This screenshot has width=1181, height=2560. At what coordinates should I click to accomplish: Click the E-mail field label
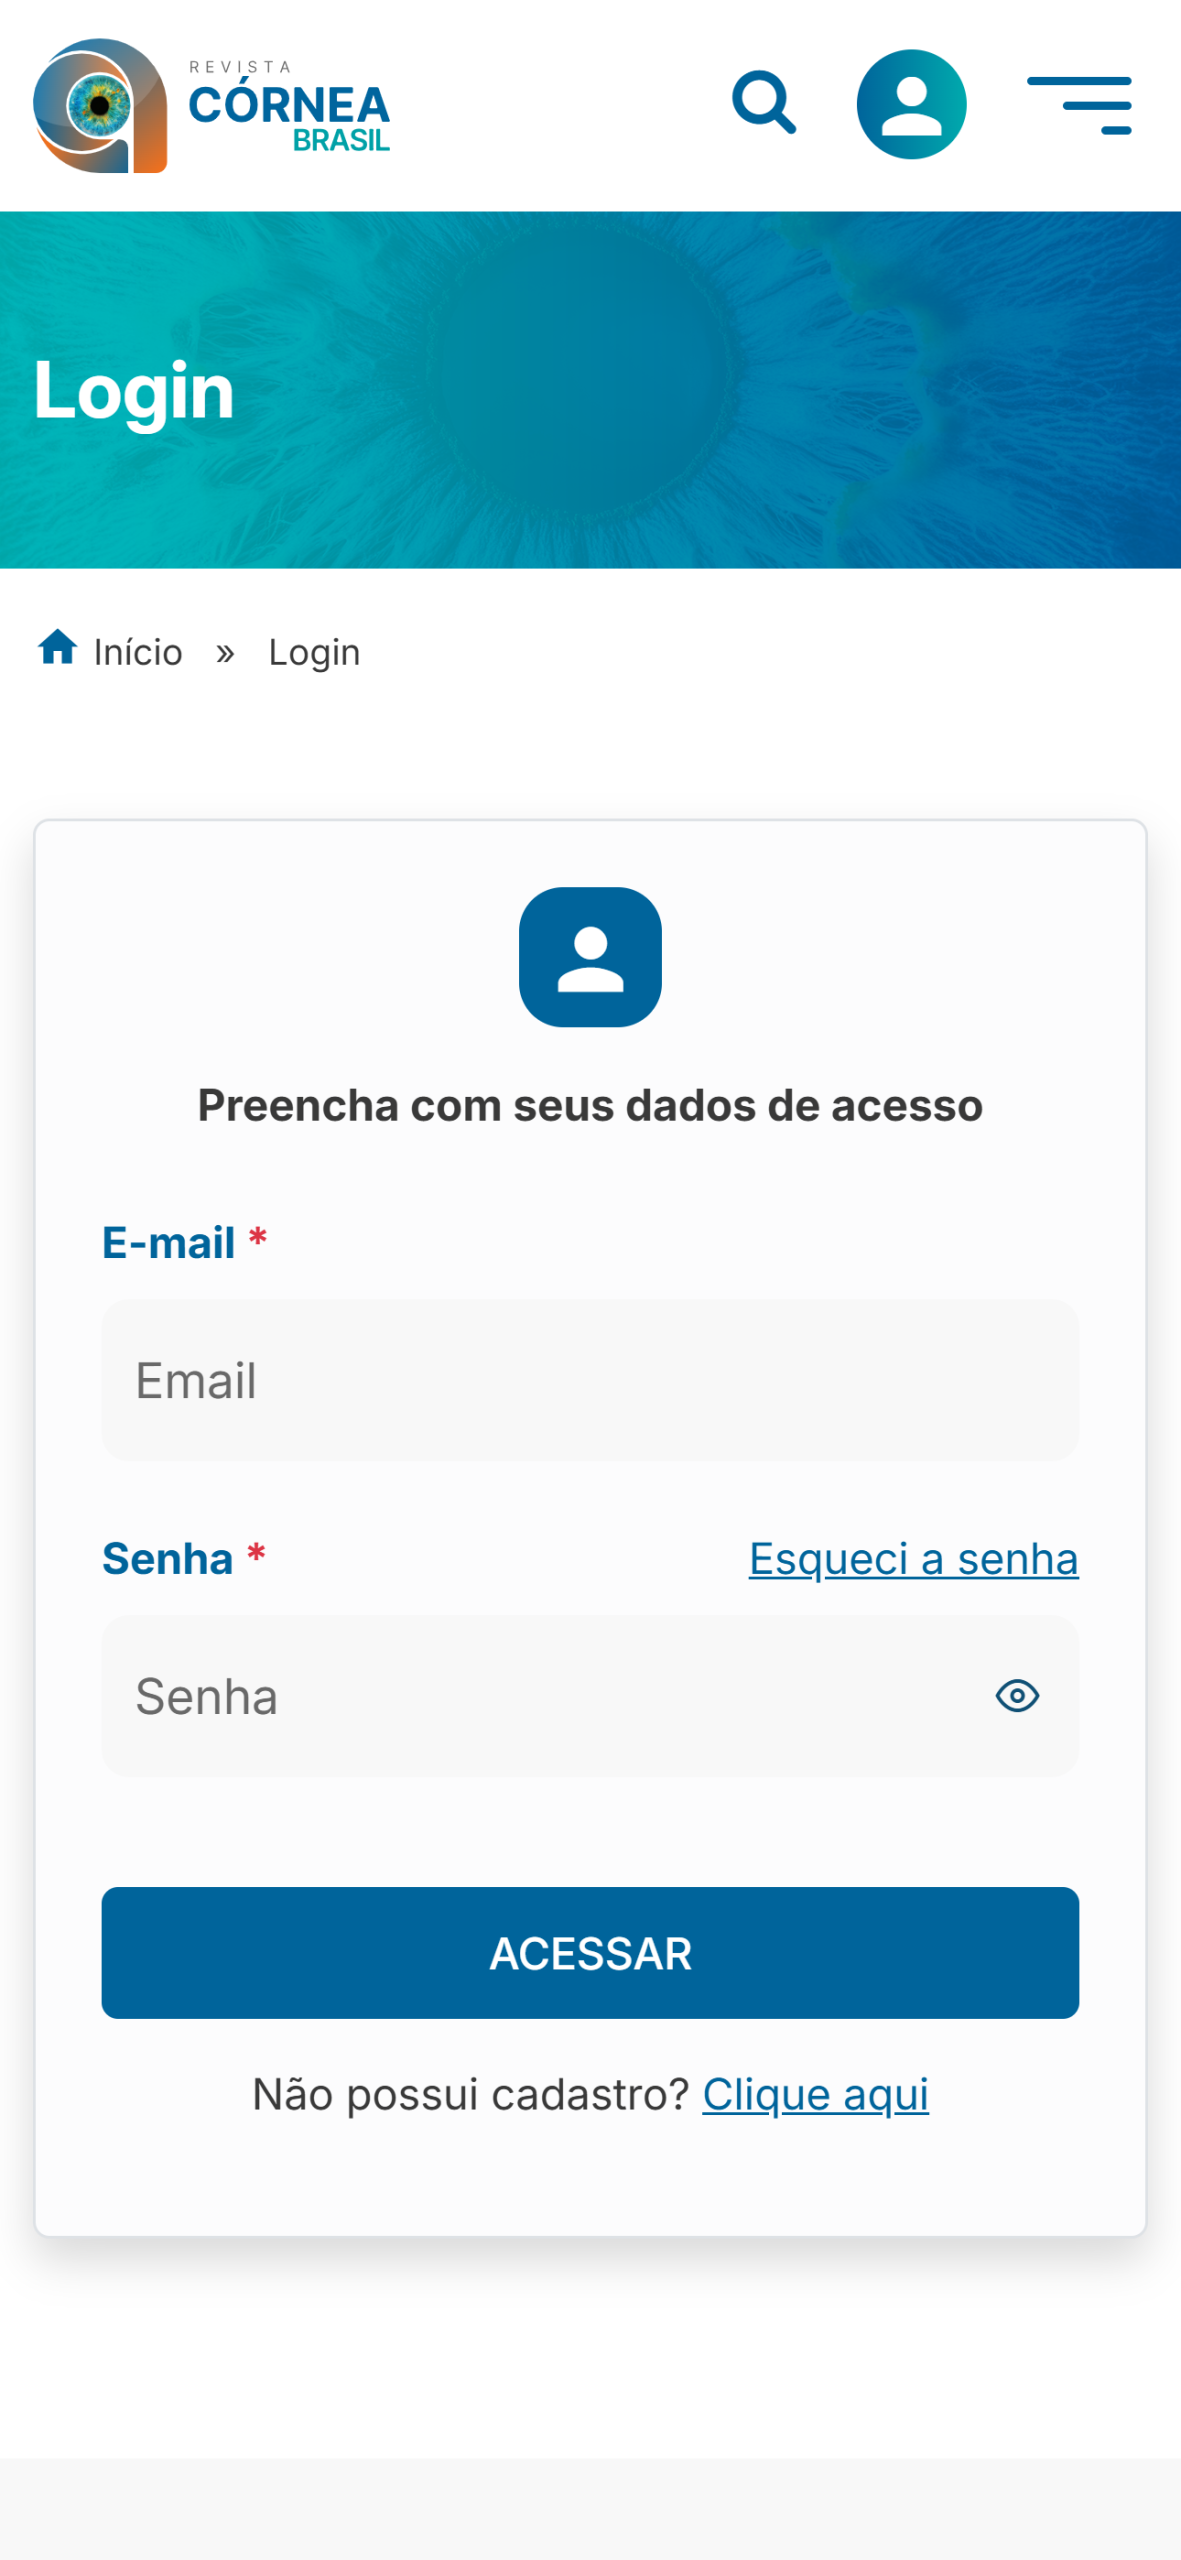point(169,1243)
